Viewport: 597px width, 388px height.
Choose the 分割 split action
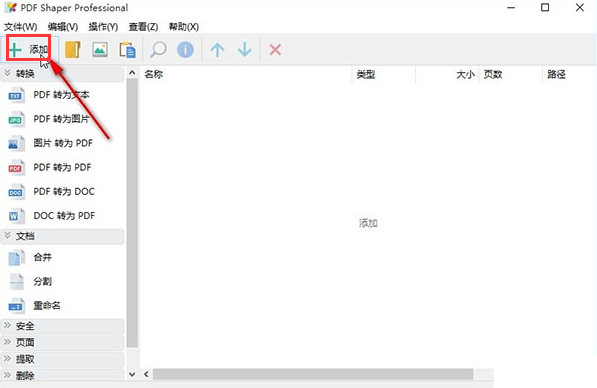click(x=42, y=281)
